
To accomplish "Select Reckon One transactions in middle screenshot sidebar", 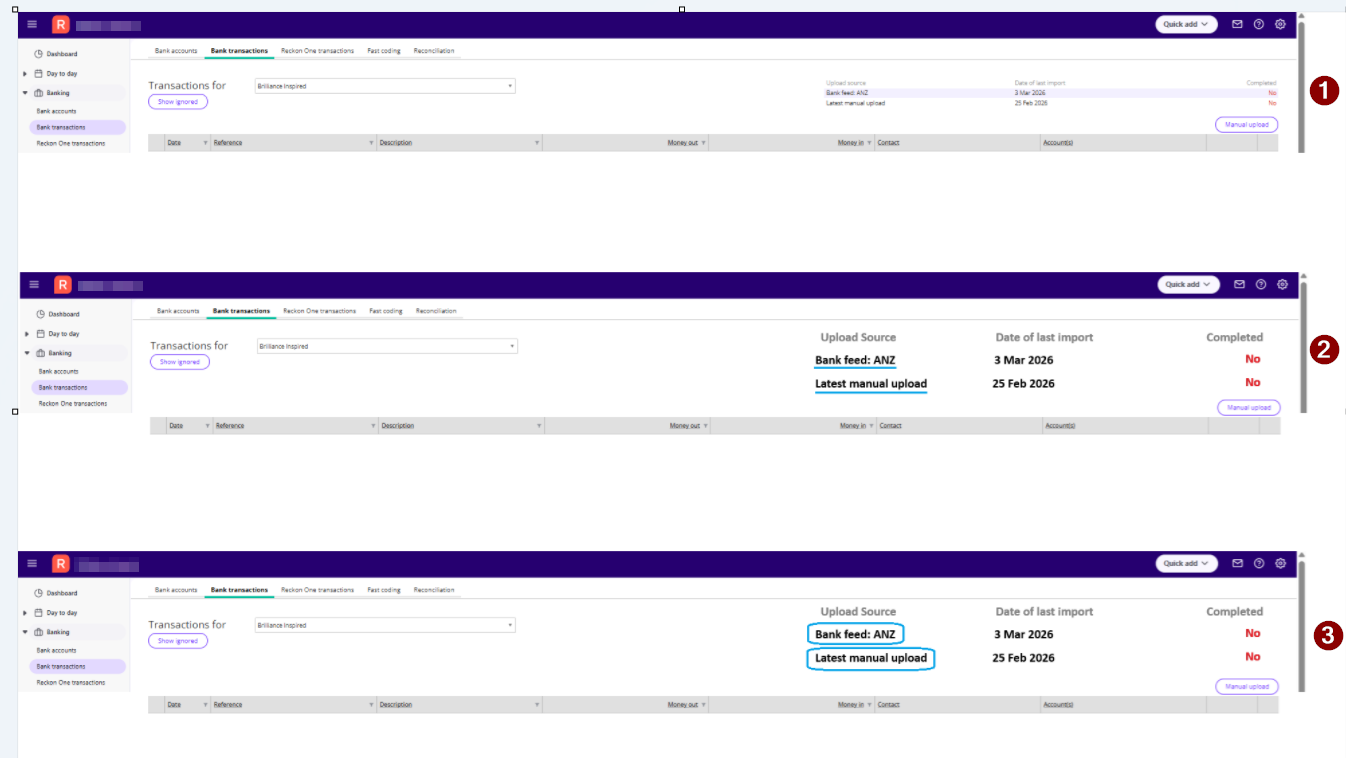I will pyautogui.click(x=72, y=403).
